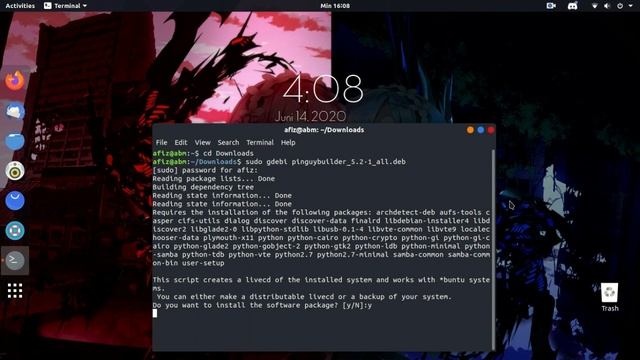Open the yellow ring speaker app in dock
Viewport: 640px width, 360px height.
tap(15, 171)
